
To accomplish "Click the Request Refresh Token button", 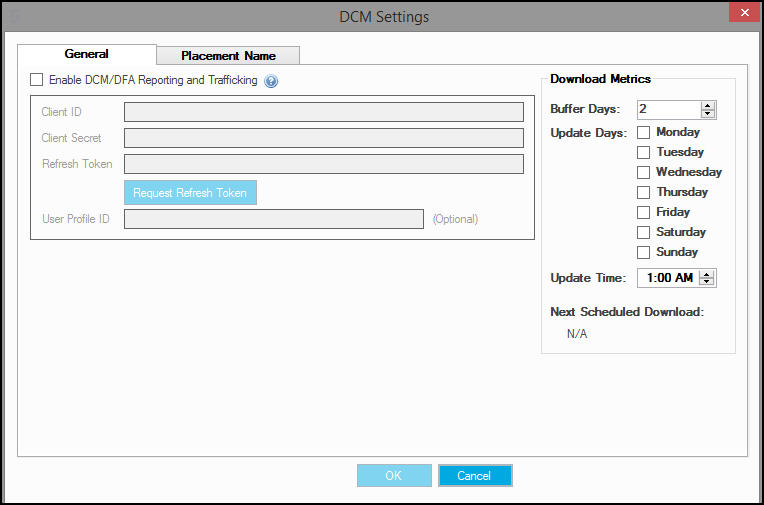I will tap(190, 193).
